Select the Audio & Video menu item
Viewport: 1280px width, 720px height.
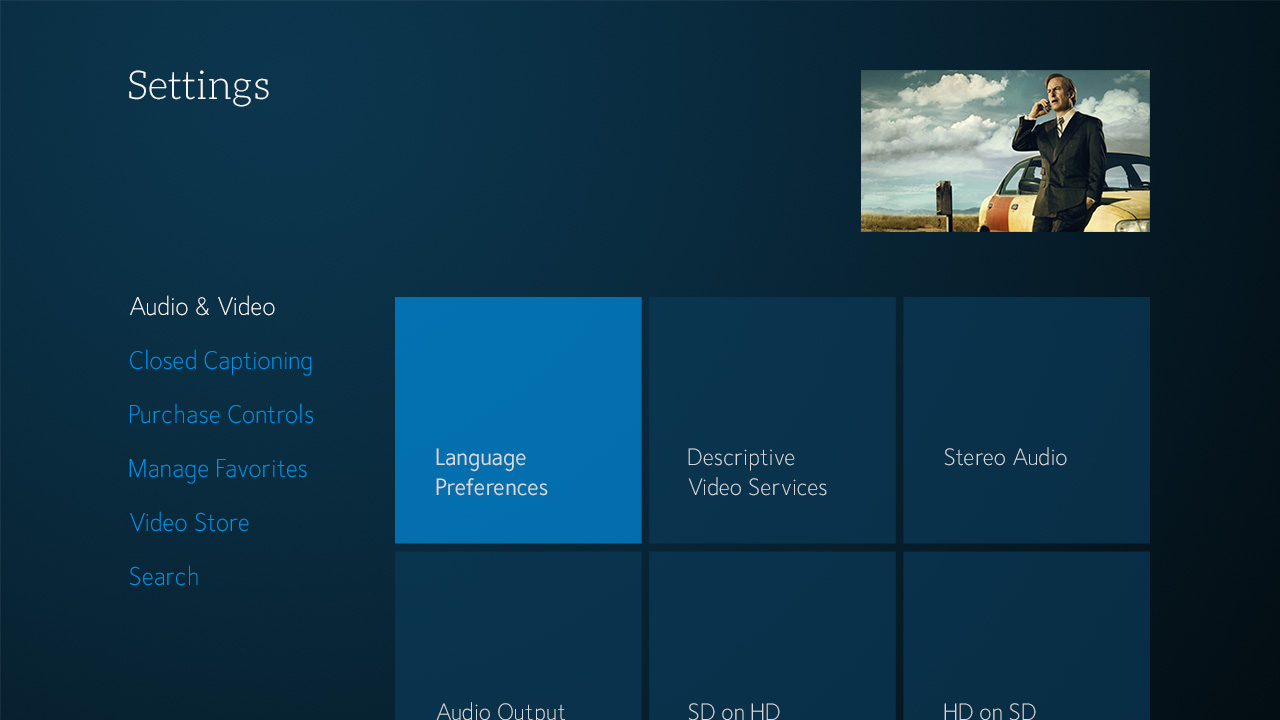[x=202, y=307]
